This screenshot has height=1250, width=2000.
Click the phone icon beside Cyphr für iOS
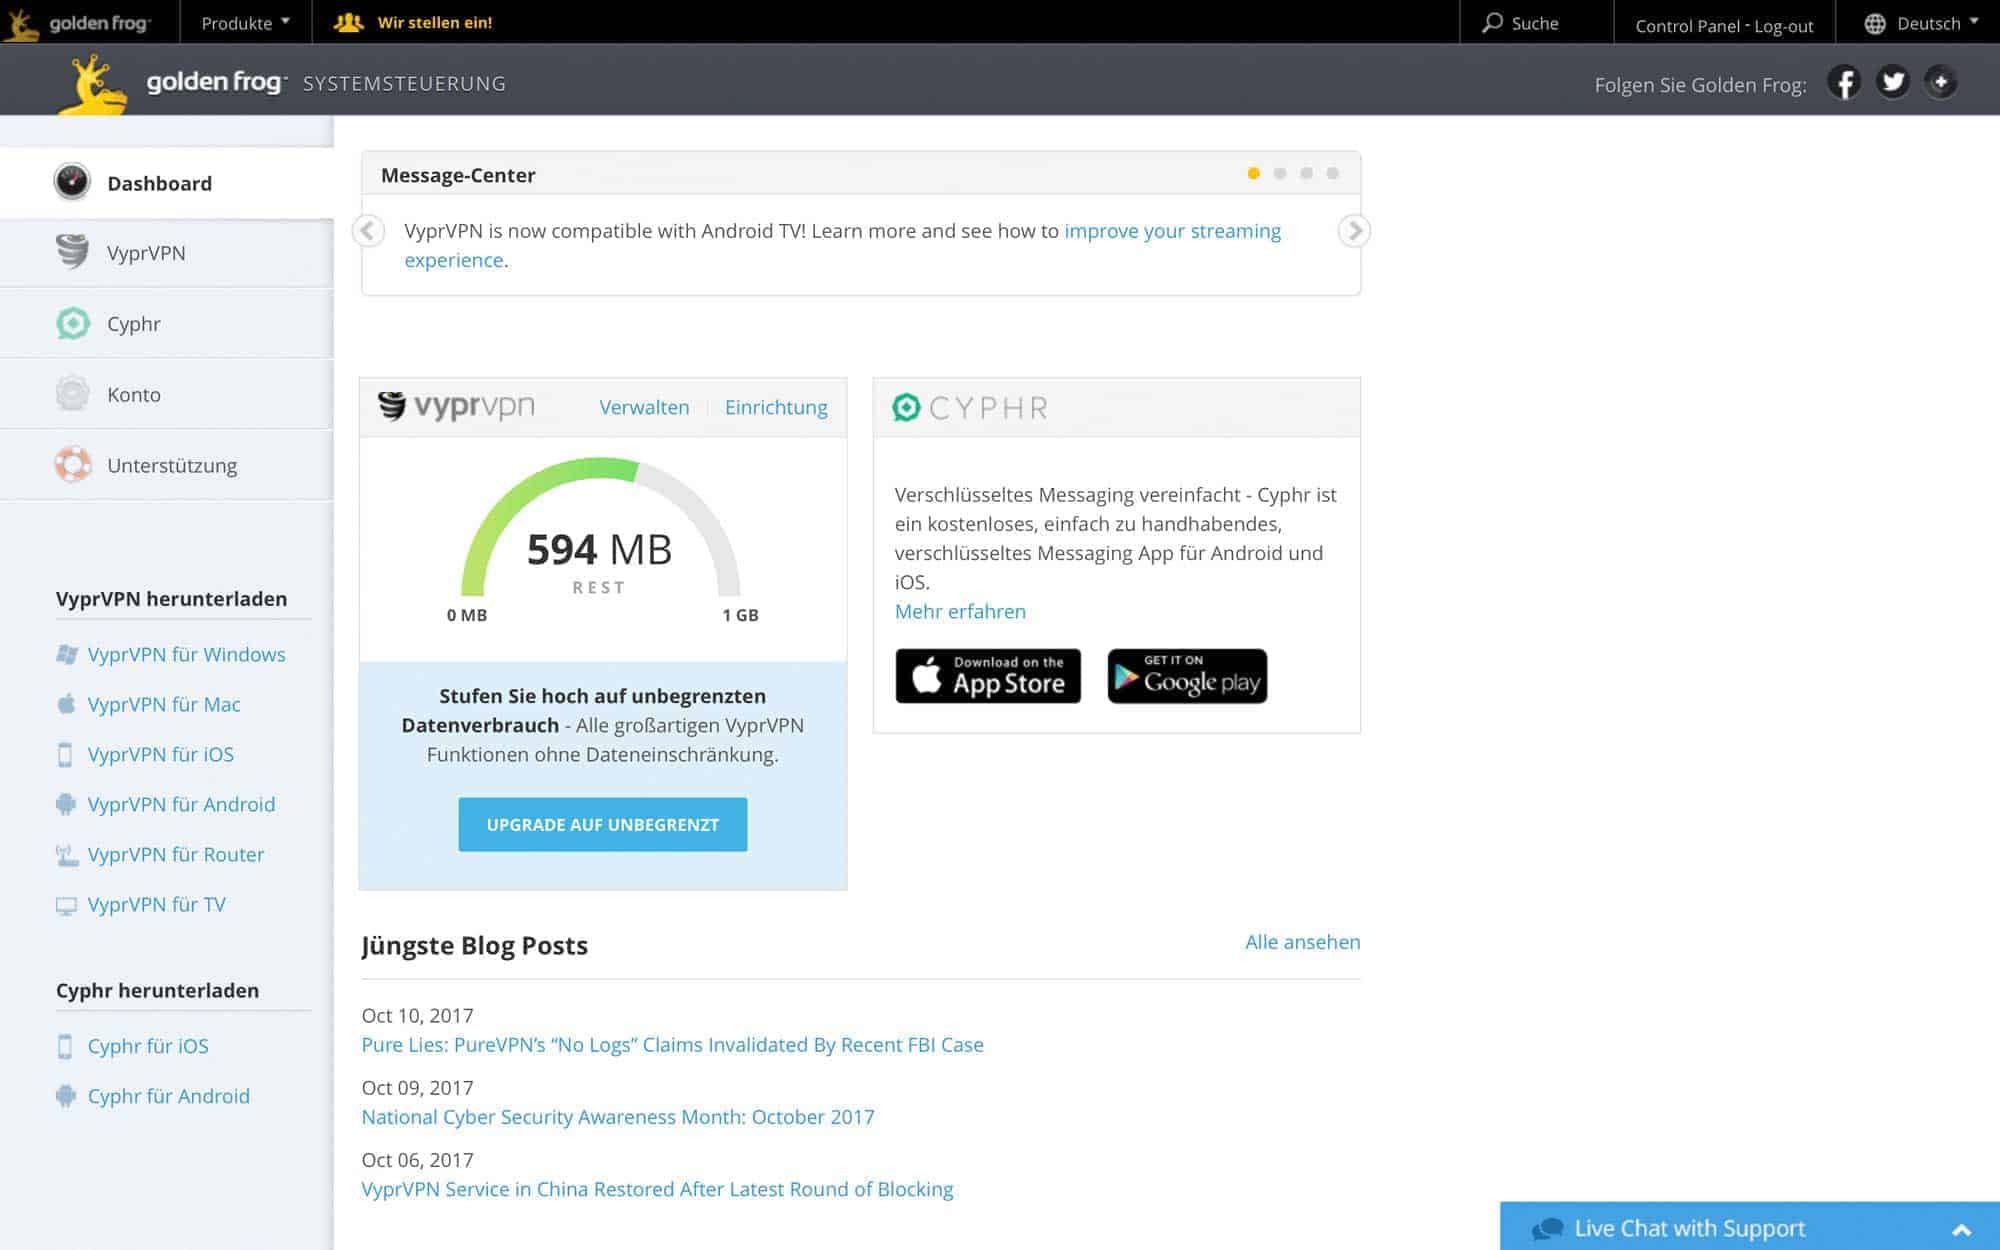point(65,1046)
